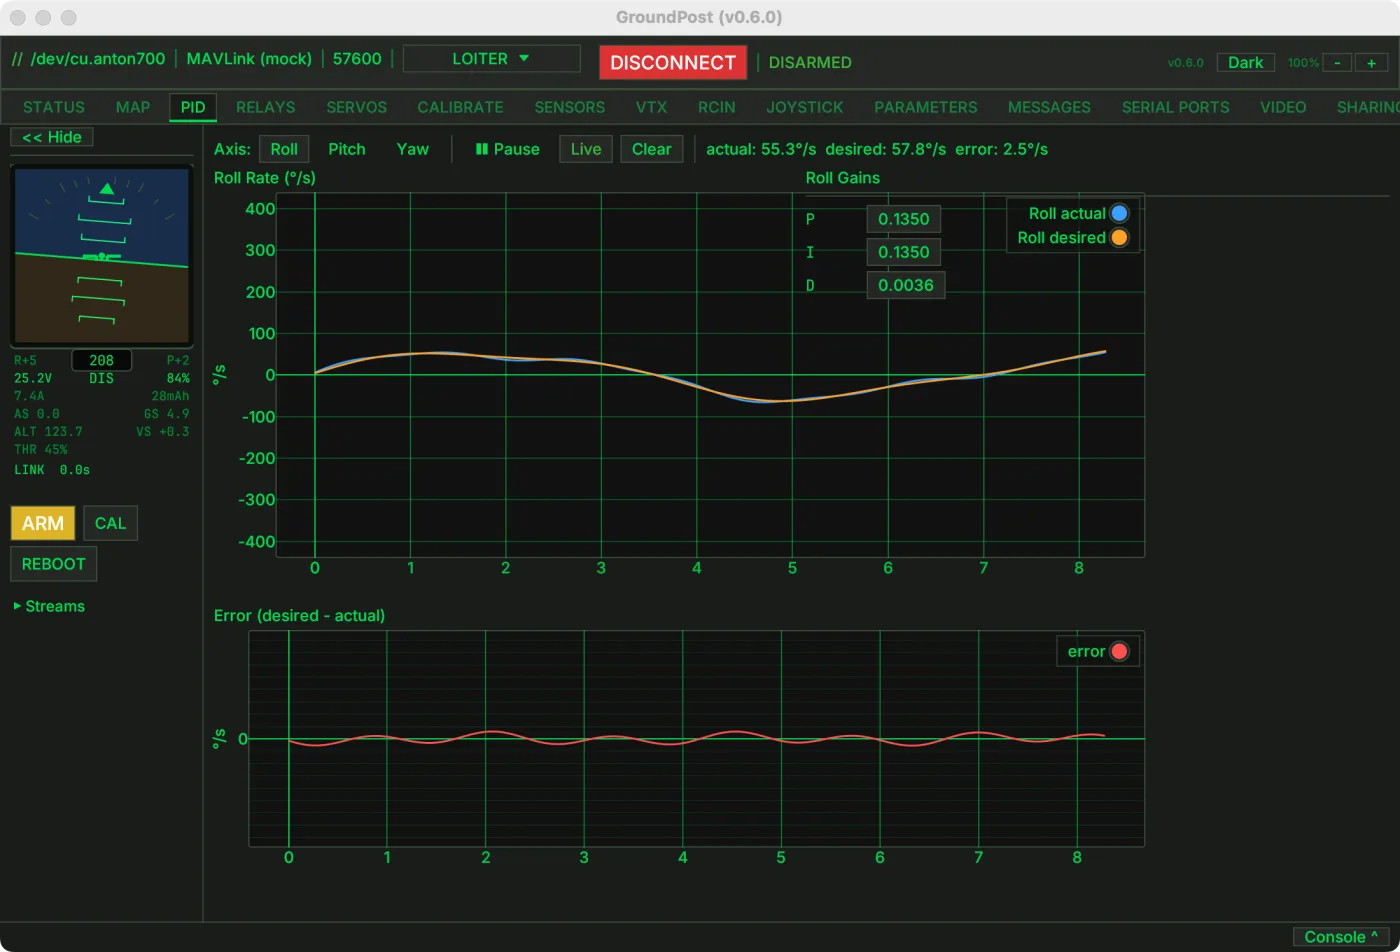
Task: Click the 57600 baud rate label
Action: click(357, 59)
